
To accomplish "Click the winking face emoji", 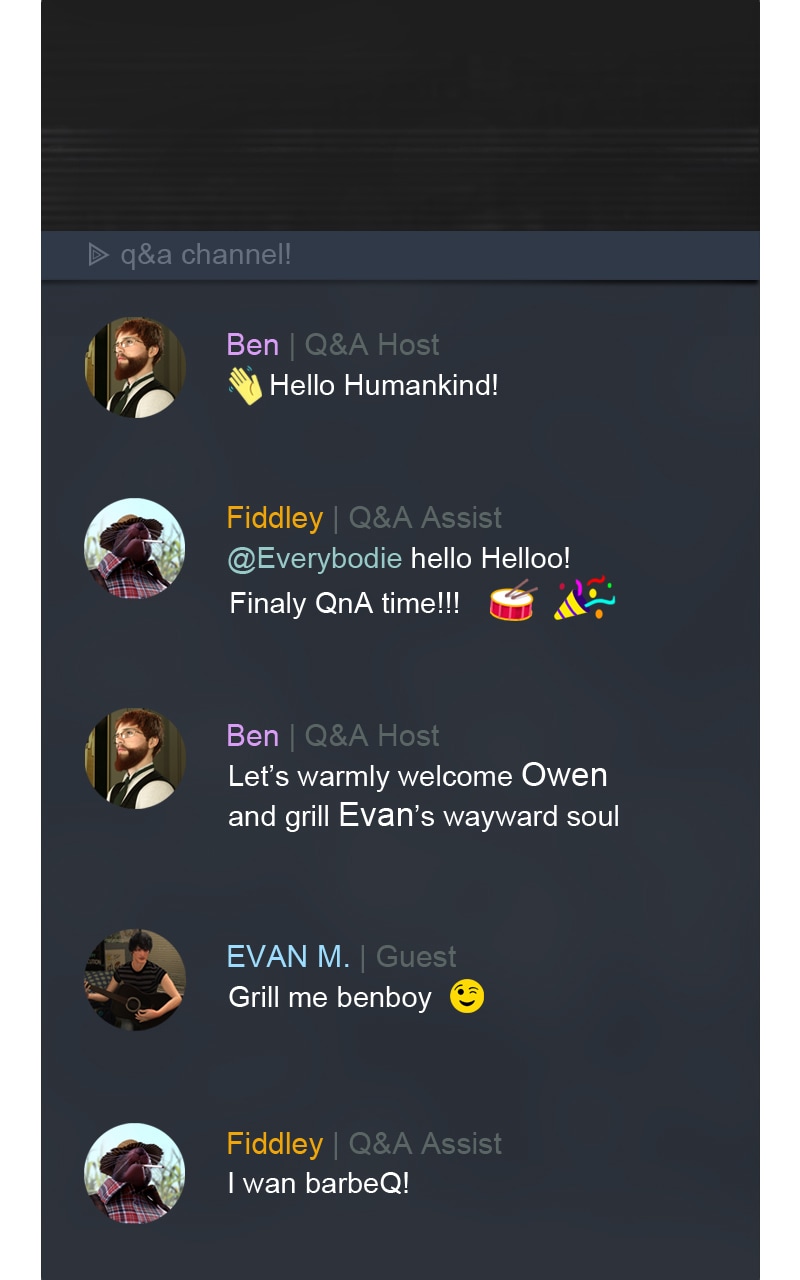I will 467,997.
